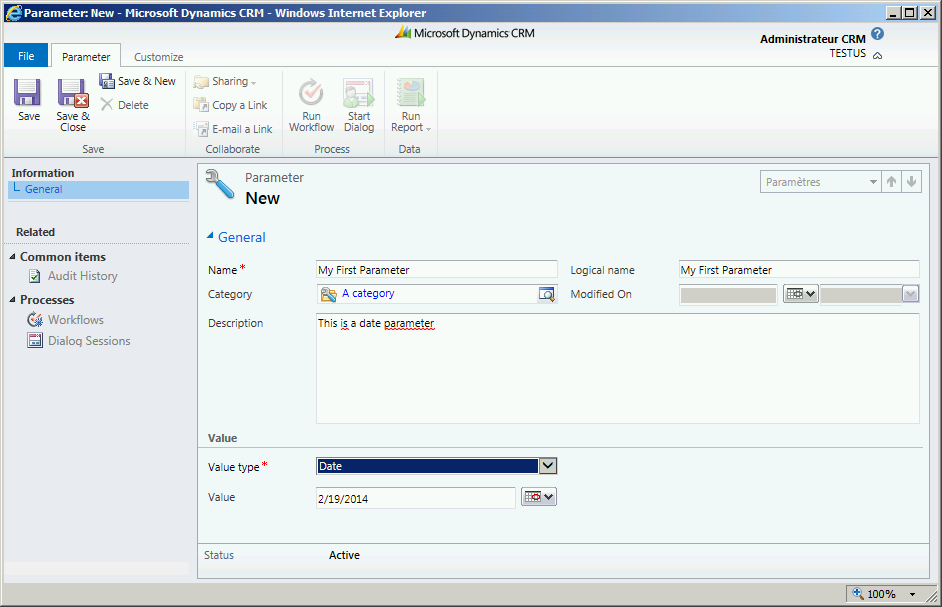
Task: Click the Delete icon in the ribbon
Action: click(107, 105)
